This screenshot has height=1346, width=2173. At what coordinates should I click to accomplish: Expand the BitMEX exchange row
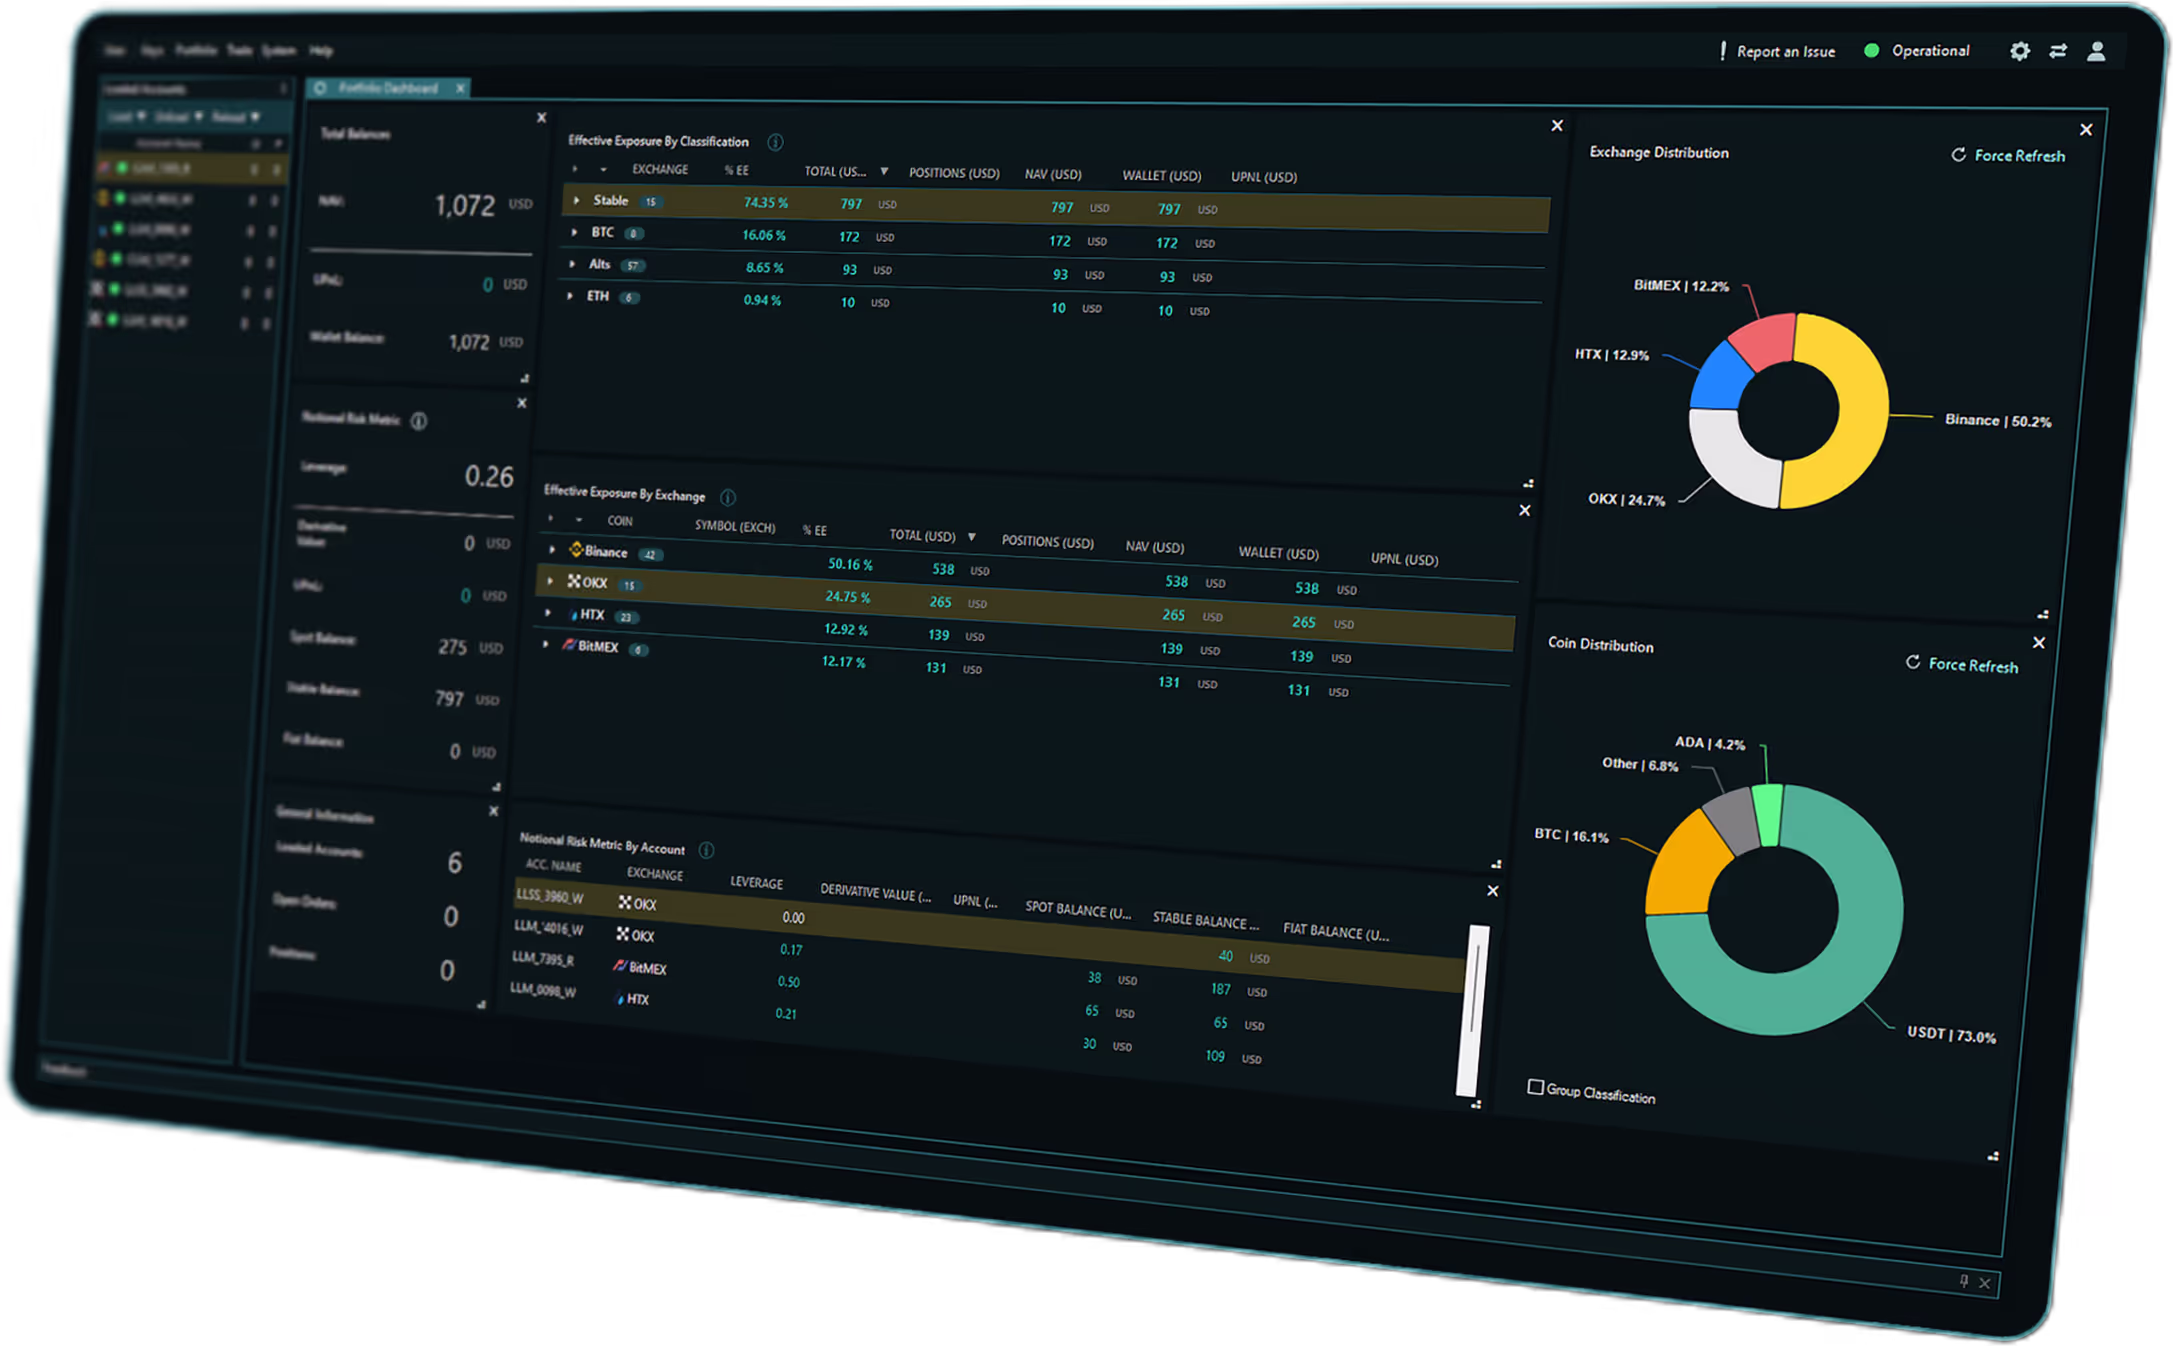(x=545, y=644)
